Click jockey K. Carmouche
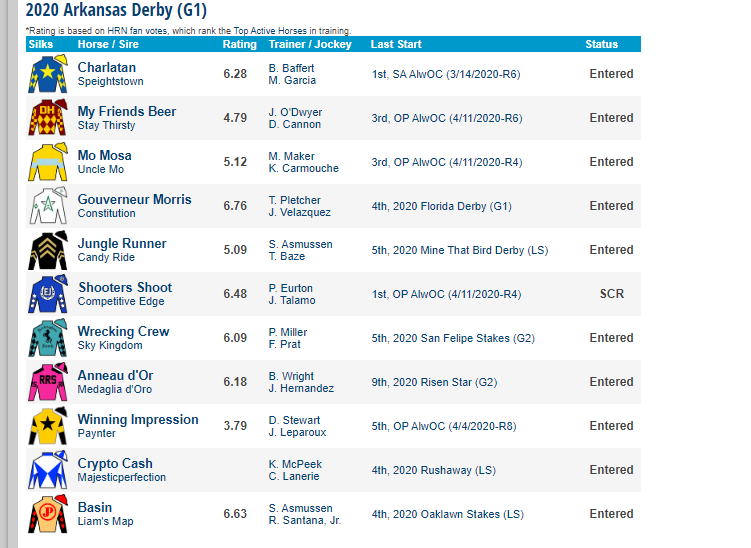751x548 pixels. (304, 169)
